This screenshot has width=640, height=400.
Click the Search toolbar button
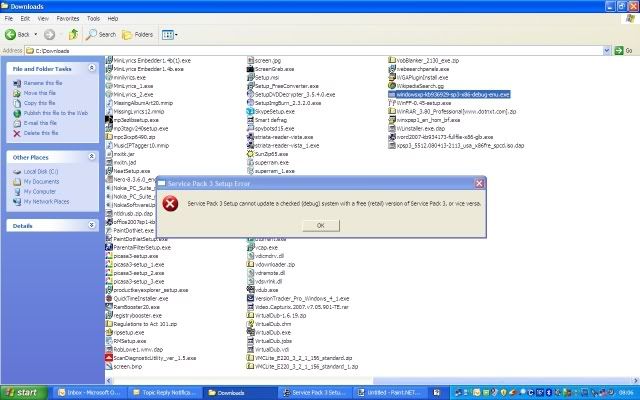point(101,35)
